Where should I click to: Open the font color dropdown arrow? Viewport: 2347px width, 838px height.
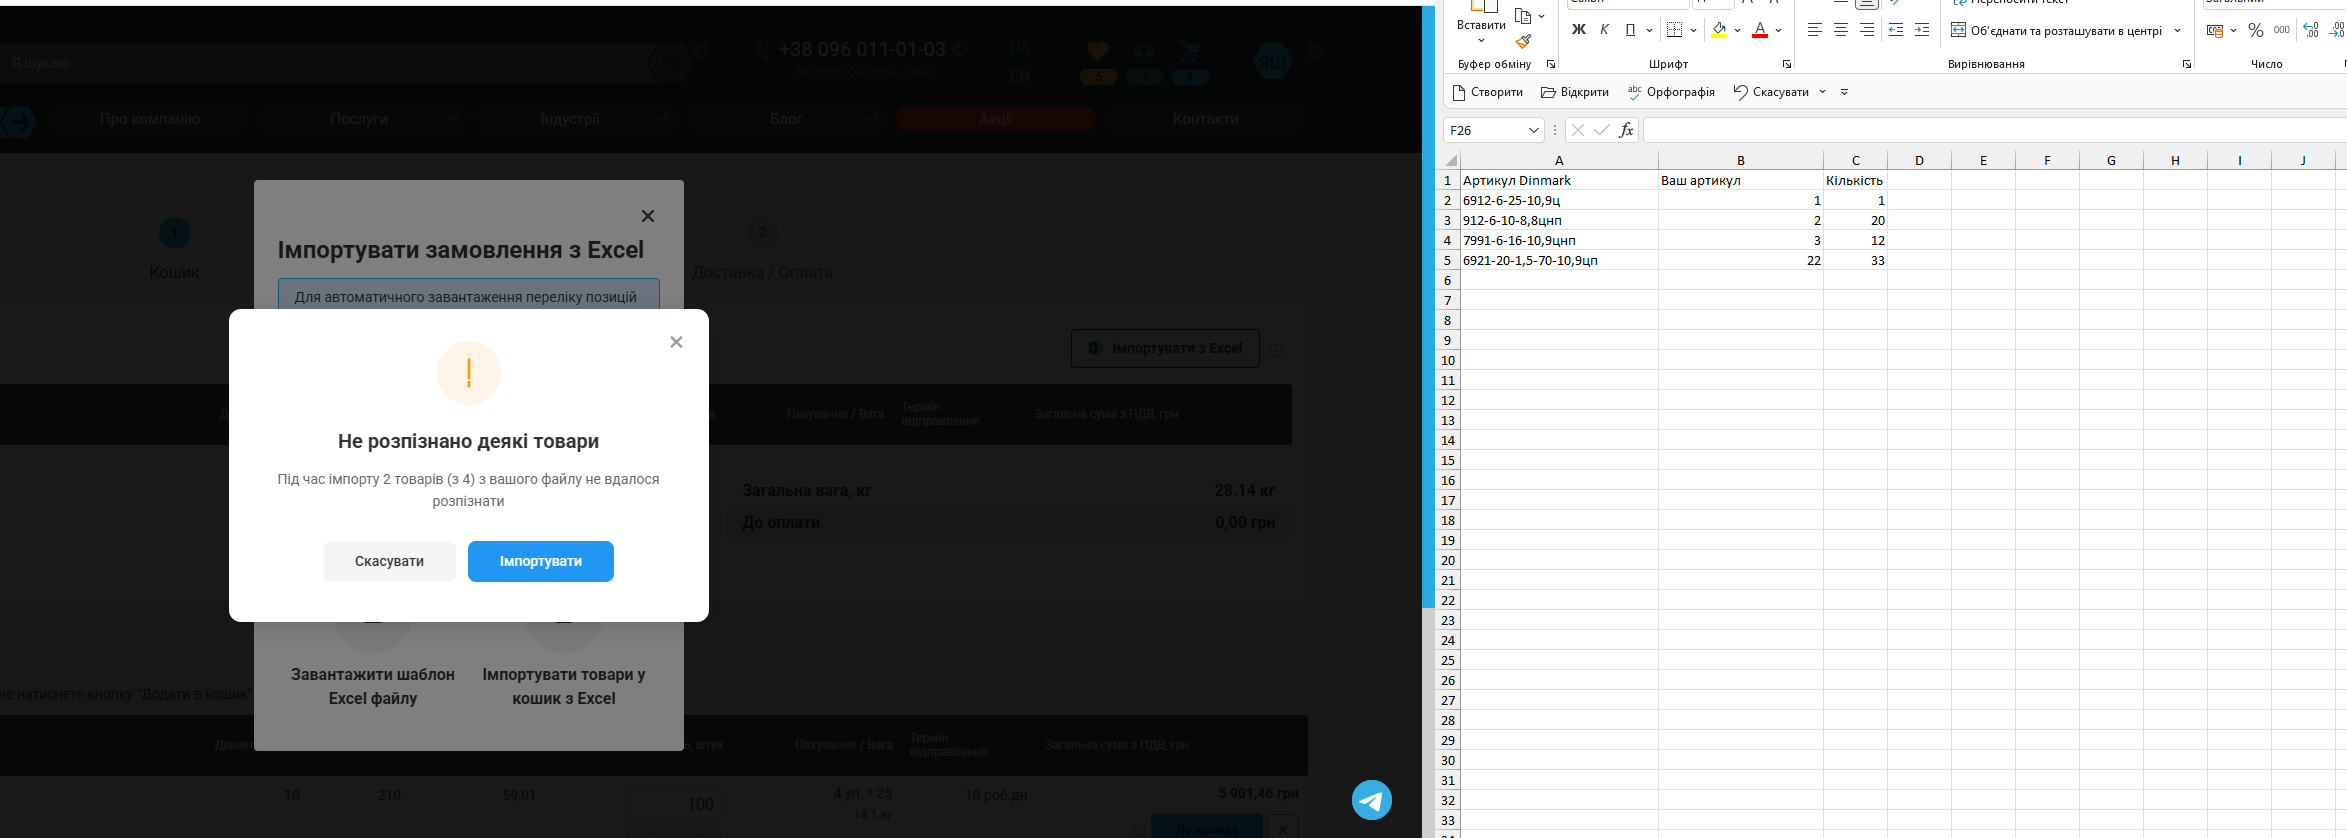pyautogui.click(x=1778, y=30)
